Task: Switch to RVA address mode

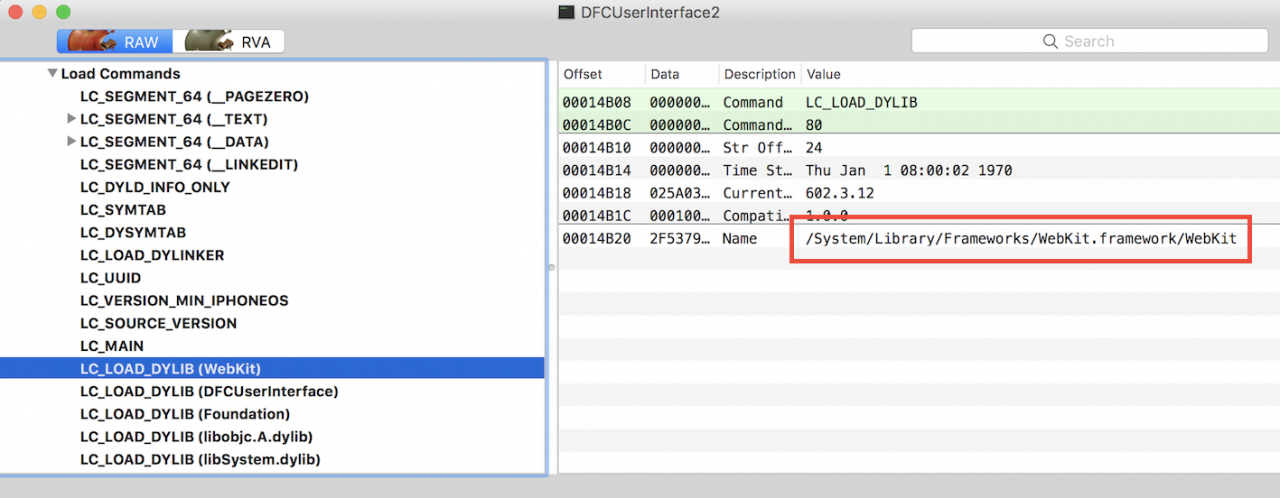Action: click(x=229, y=42)
